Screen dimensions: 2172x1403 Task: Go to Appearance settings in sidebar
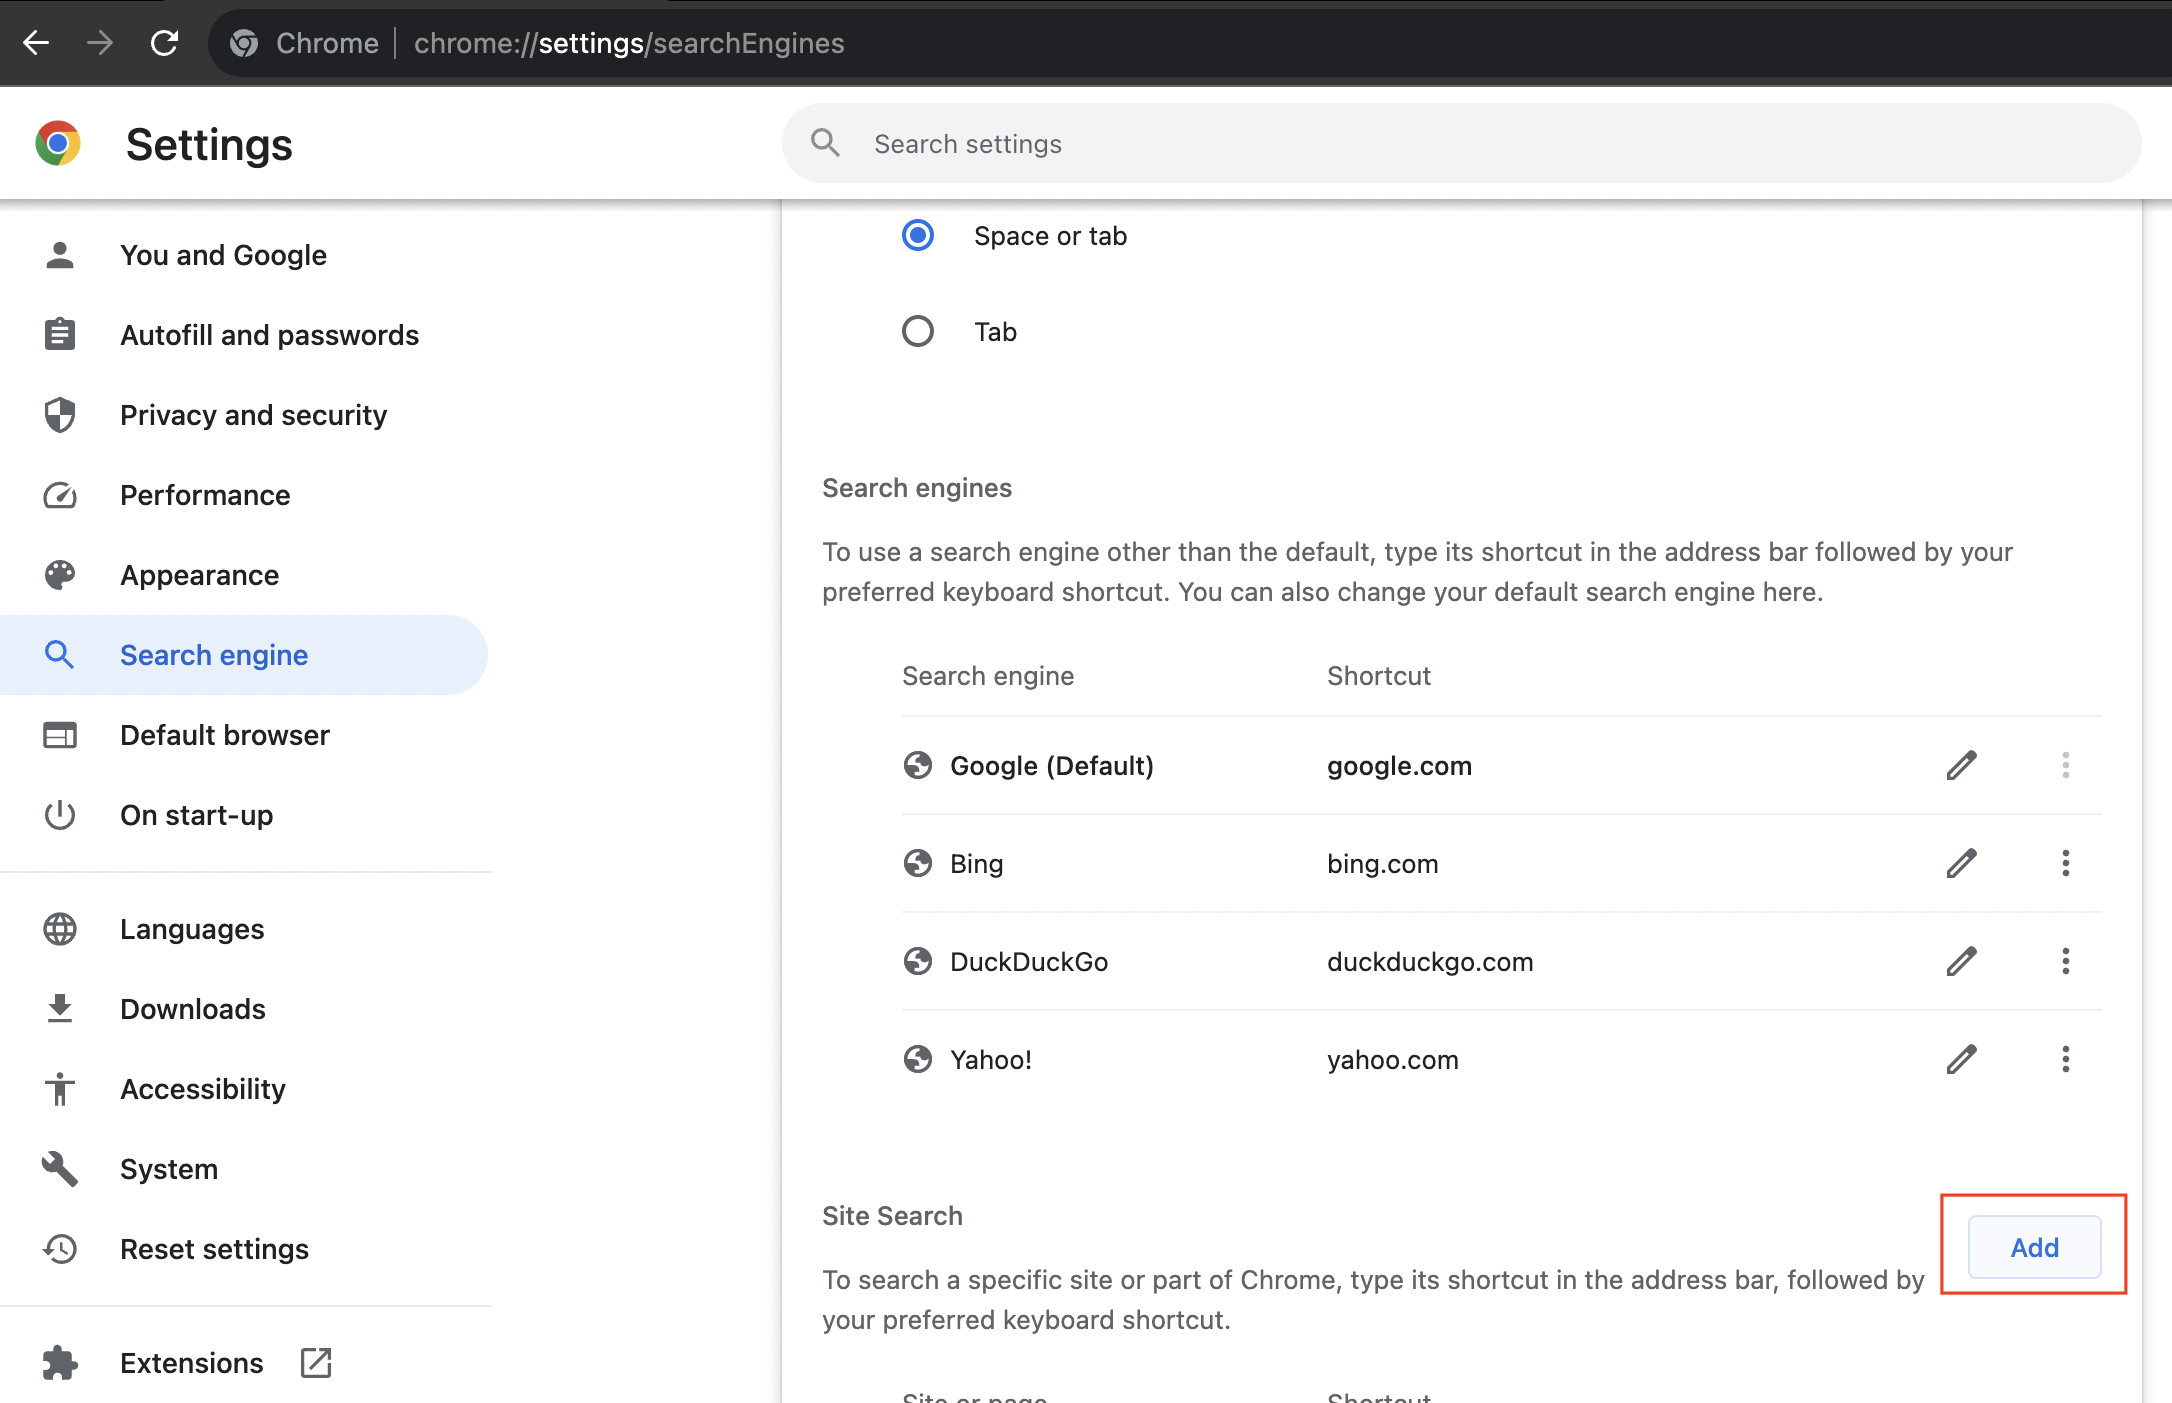(x=199, y=575)
